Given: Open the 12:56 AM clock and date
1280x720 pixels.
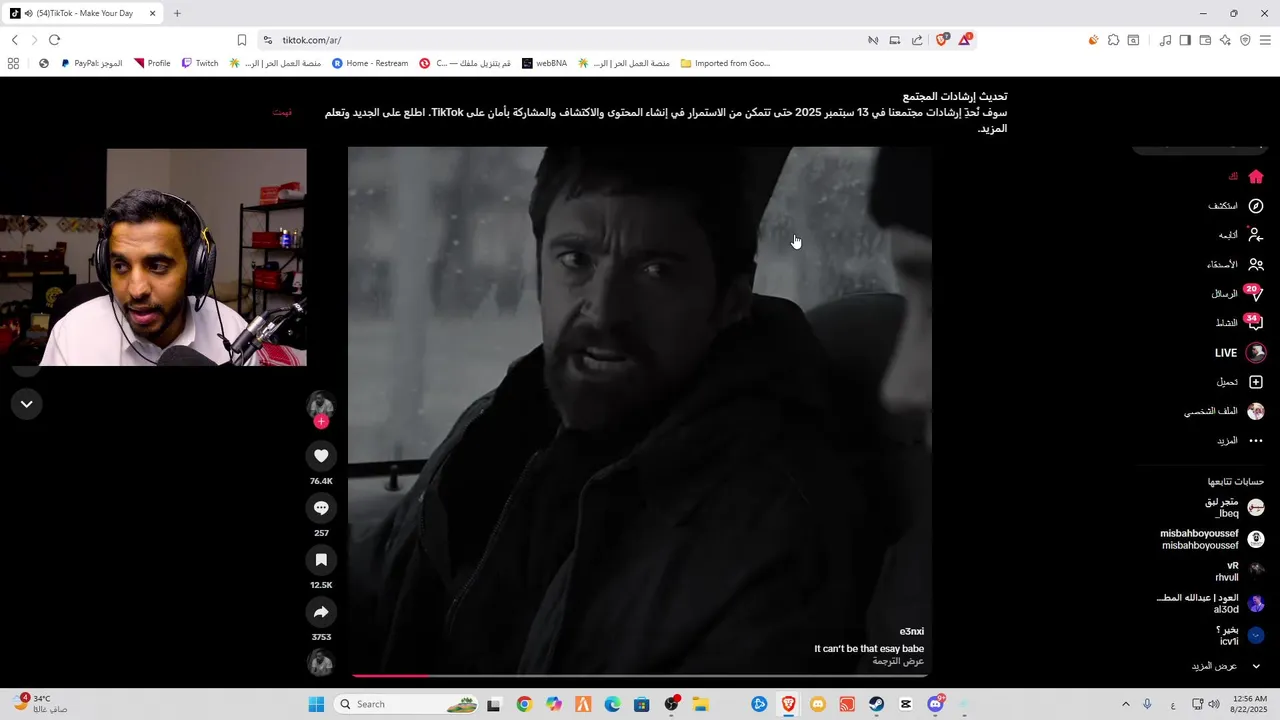Looking at the screenshot, I should [1251, 704].
